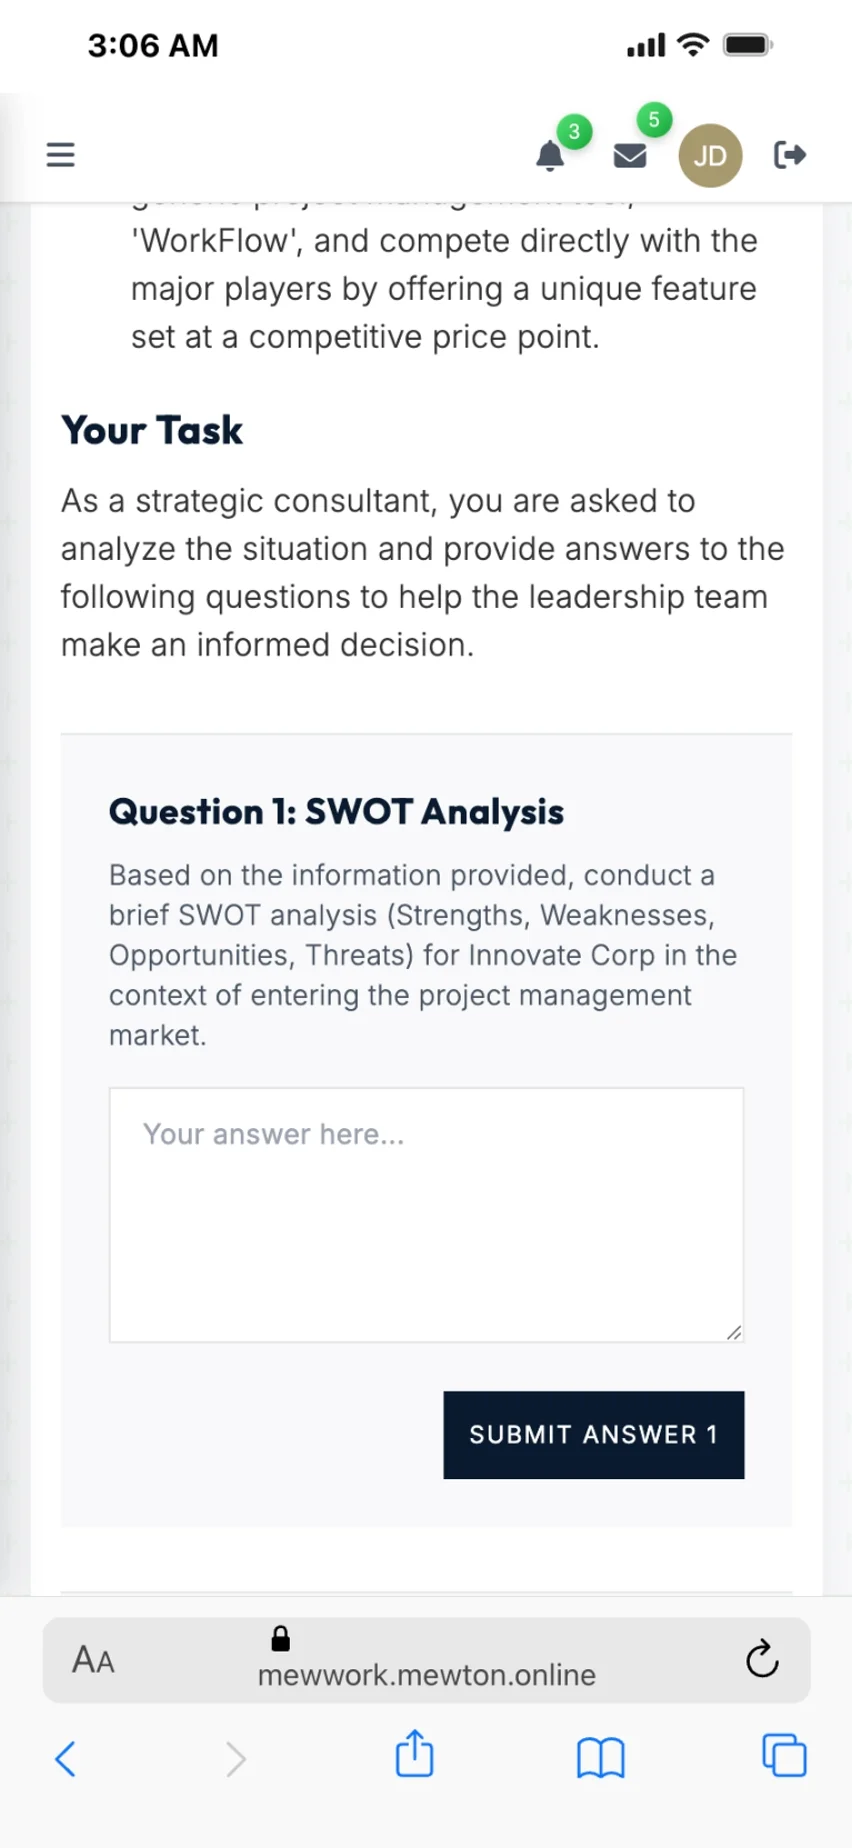Tap the Safari forward arrow
This screenshot has width=852, height=1848.
236,1758
